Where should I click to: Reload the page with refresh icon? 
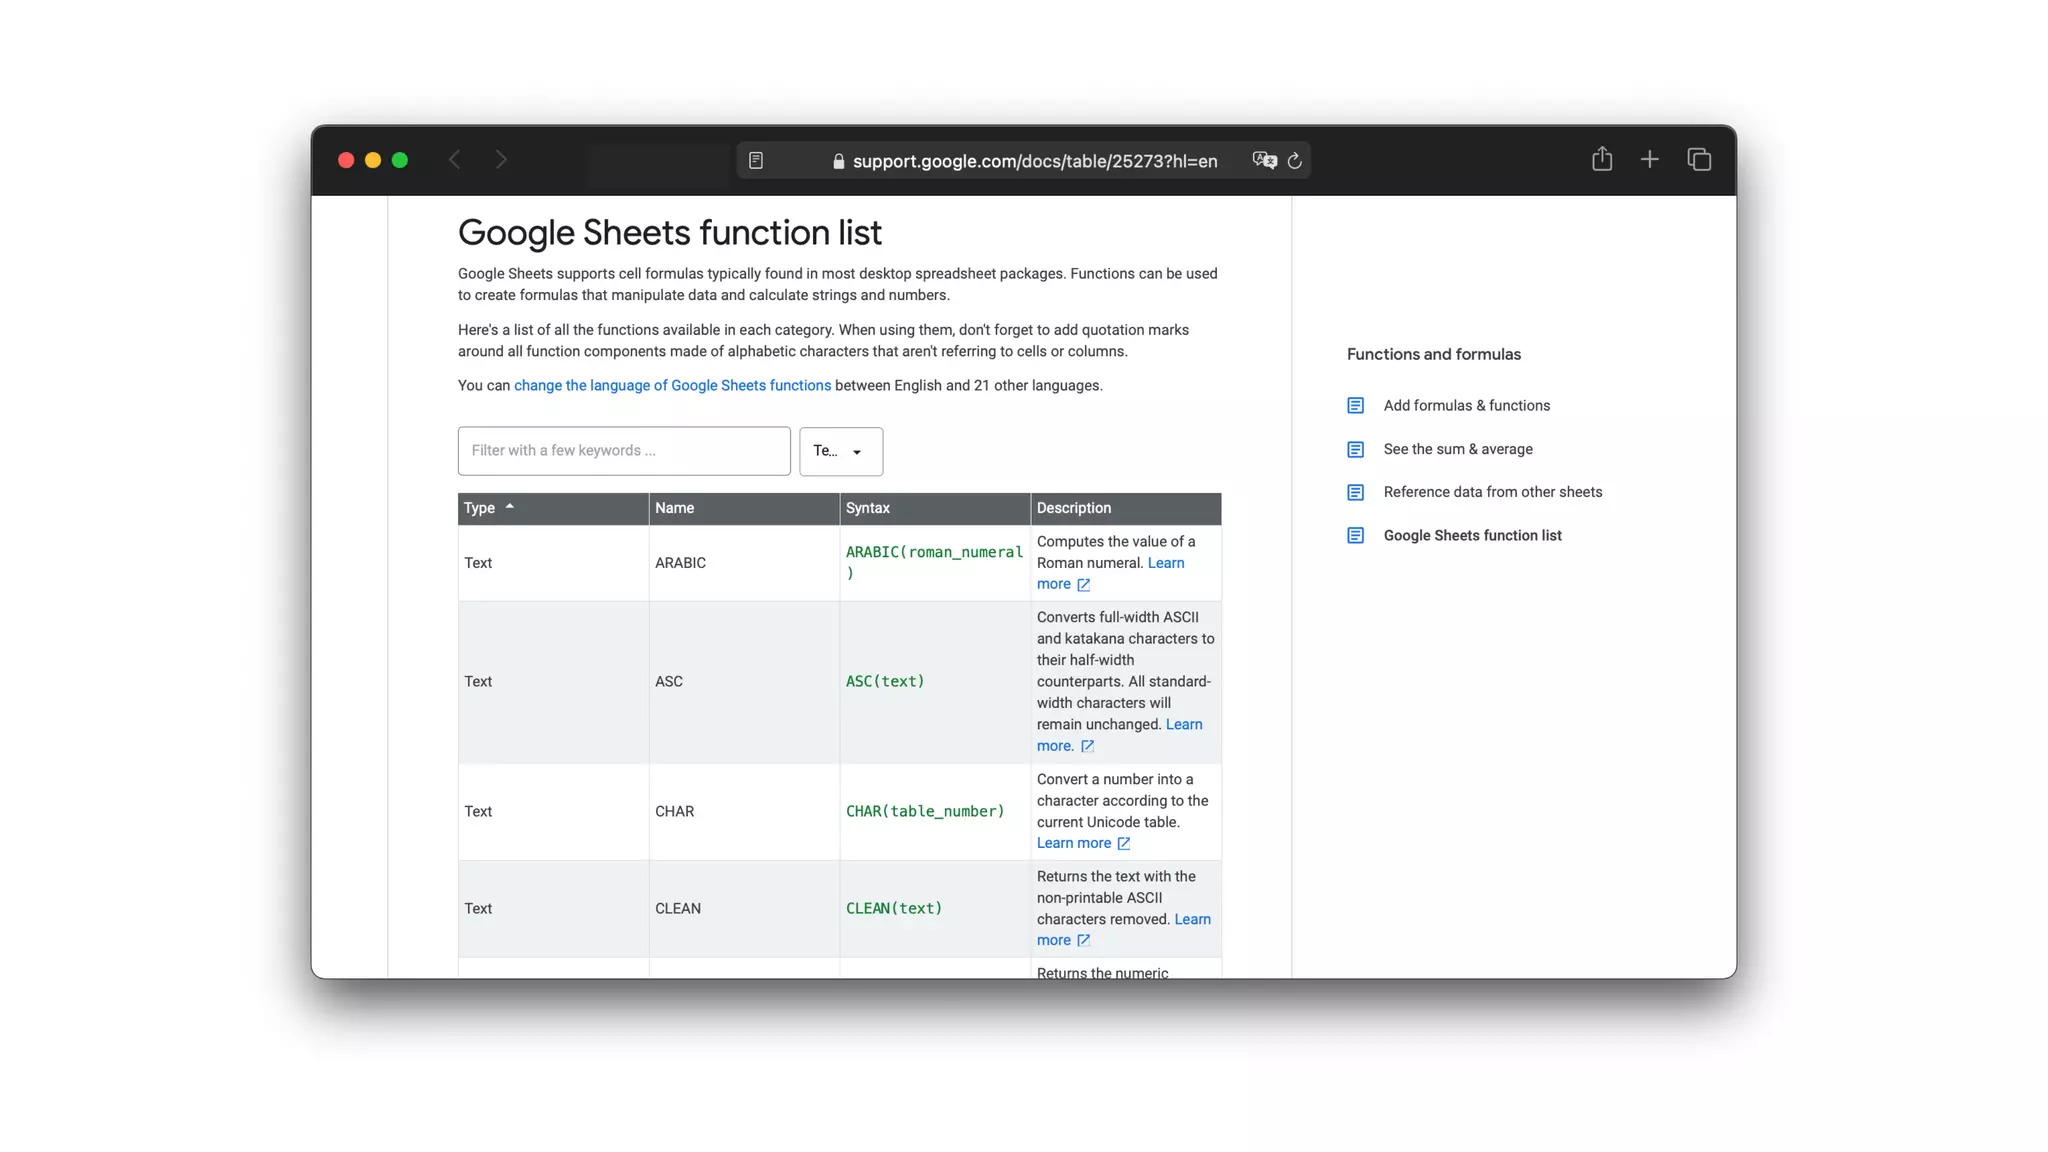point(1295,160)
